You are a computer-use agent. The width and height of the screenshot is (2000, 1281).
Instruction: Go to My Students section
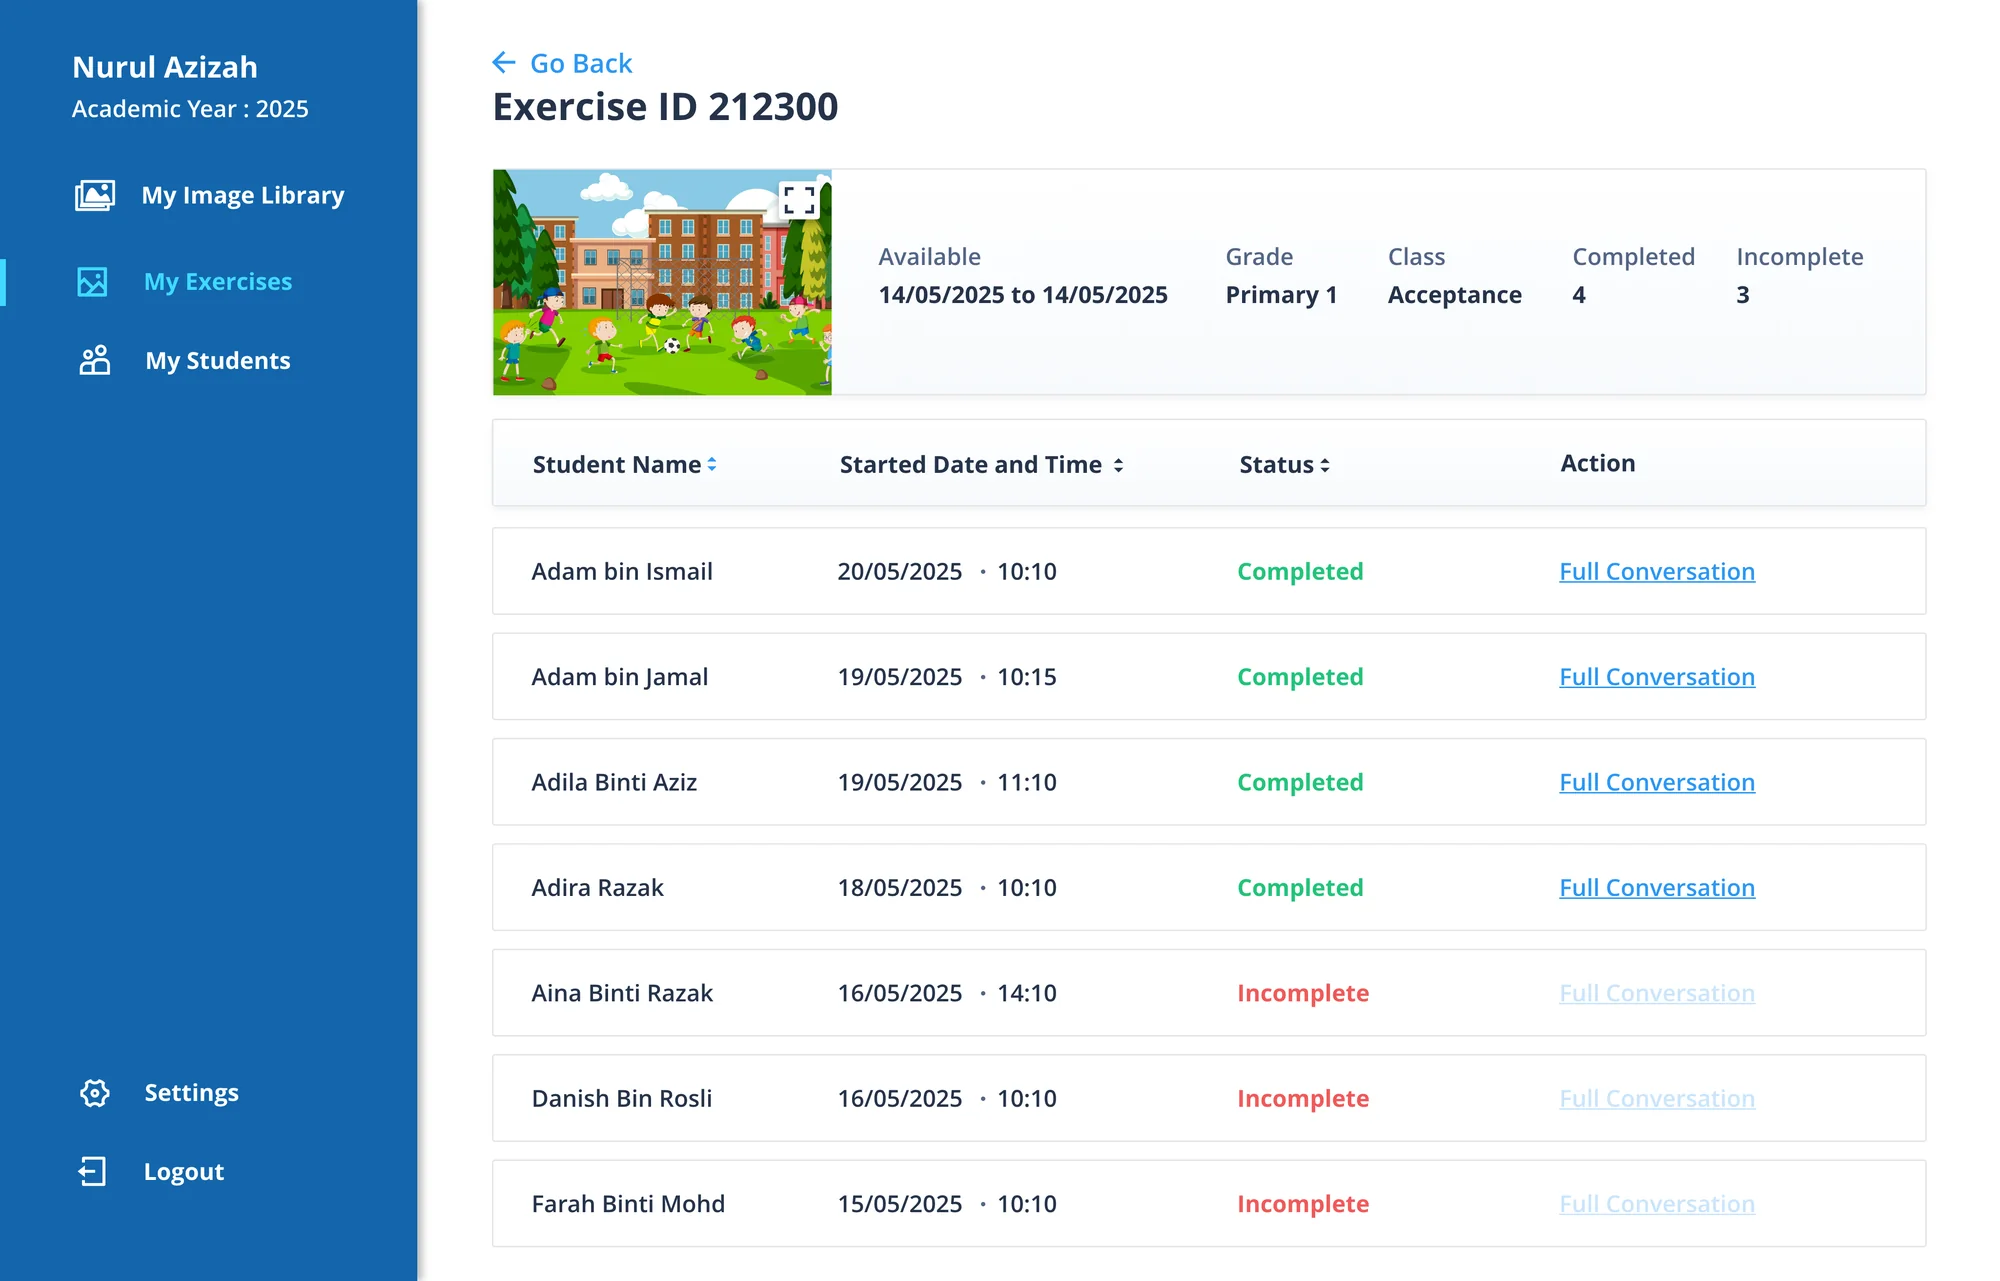[218, 360]
